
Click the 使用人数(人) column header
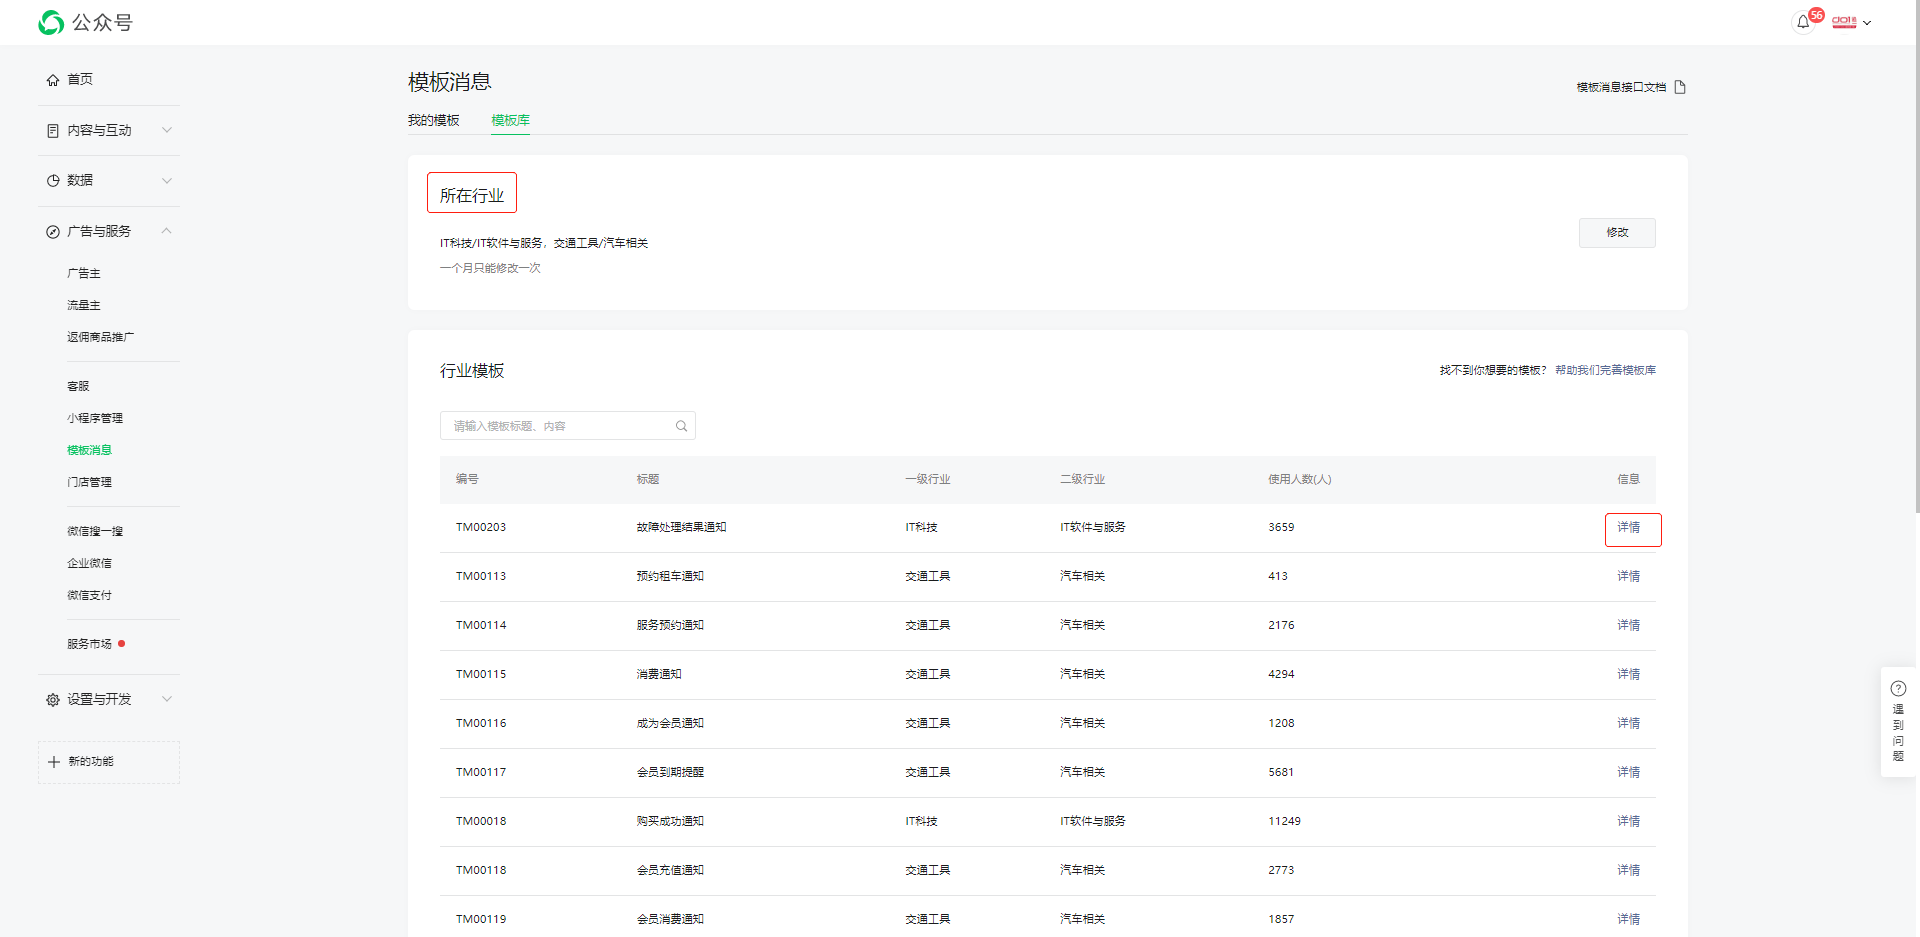pyautogui.click(x=1300, y=479)
